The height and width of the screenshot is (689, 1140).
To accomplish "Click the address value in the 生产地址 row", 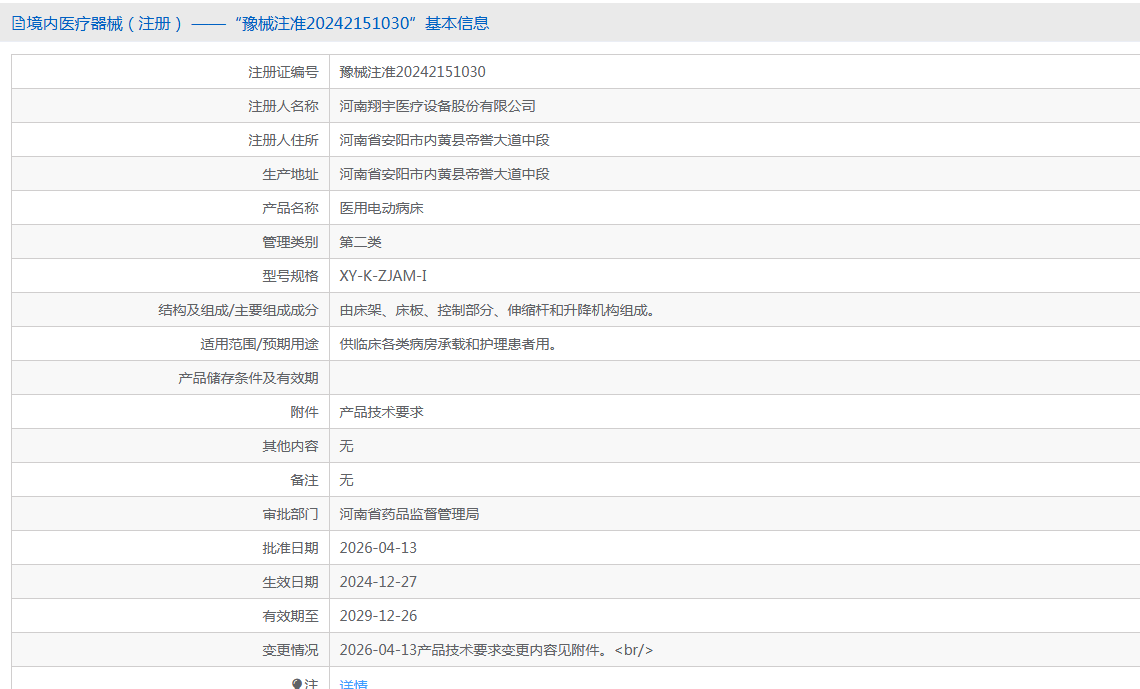I will (x=444, y=174).
